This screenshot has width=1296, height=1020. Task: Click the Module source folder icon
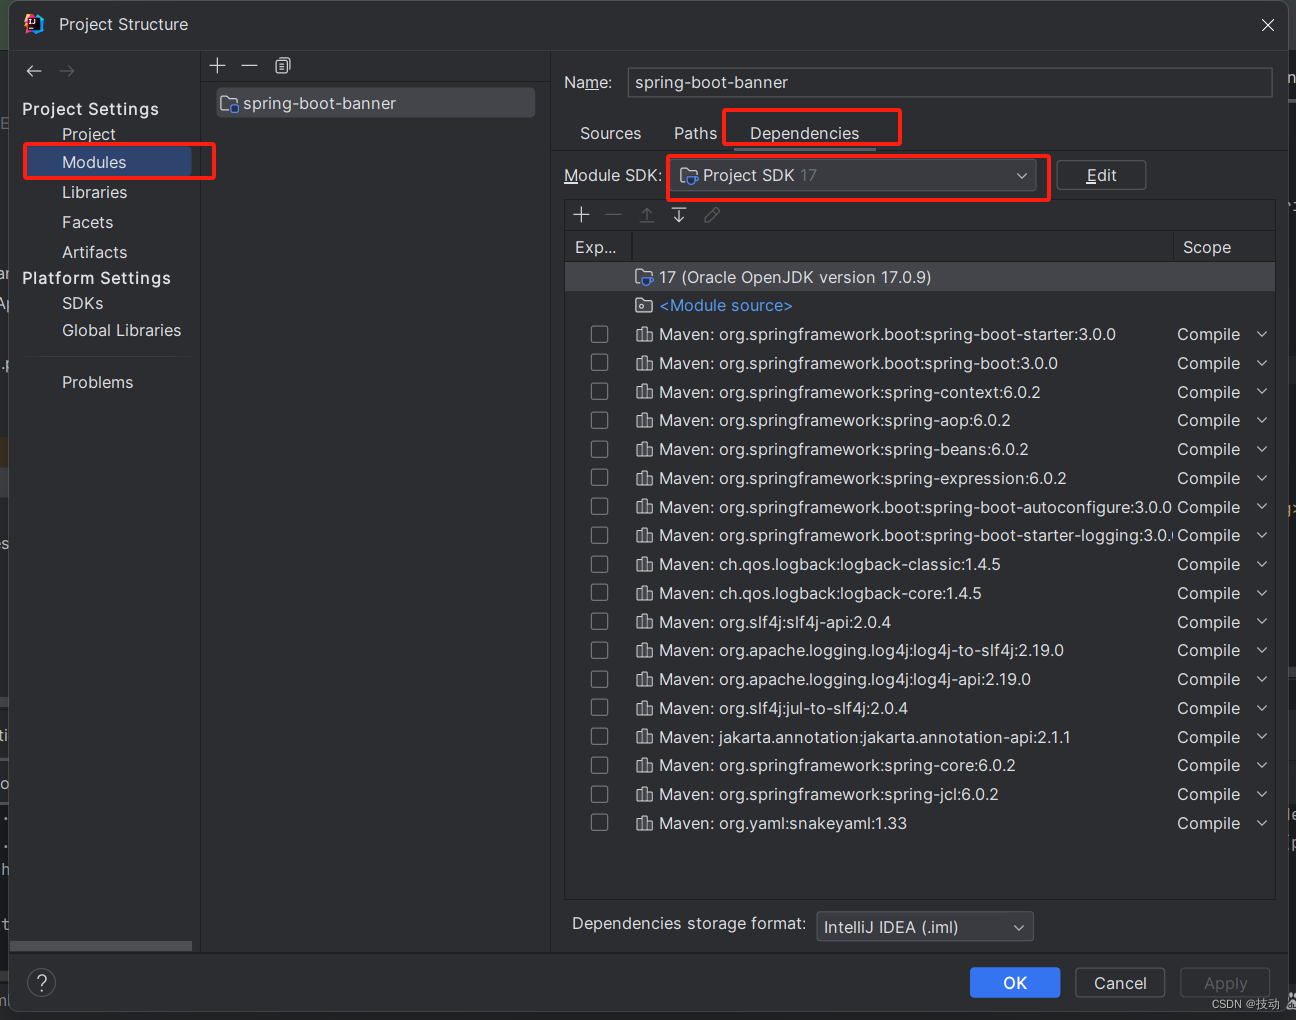tap(644, 305)
